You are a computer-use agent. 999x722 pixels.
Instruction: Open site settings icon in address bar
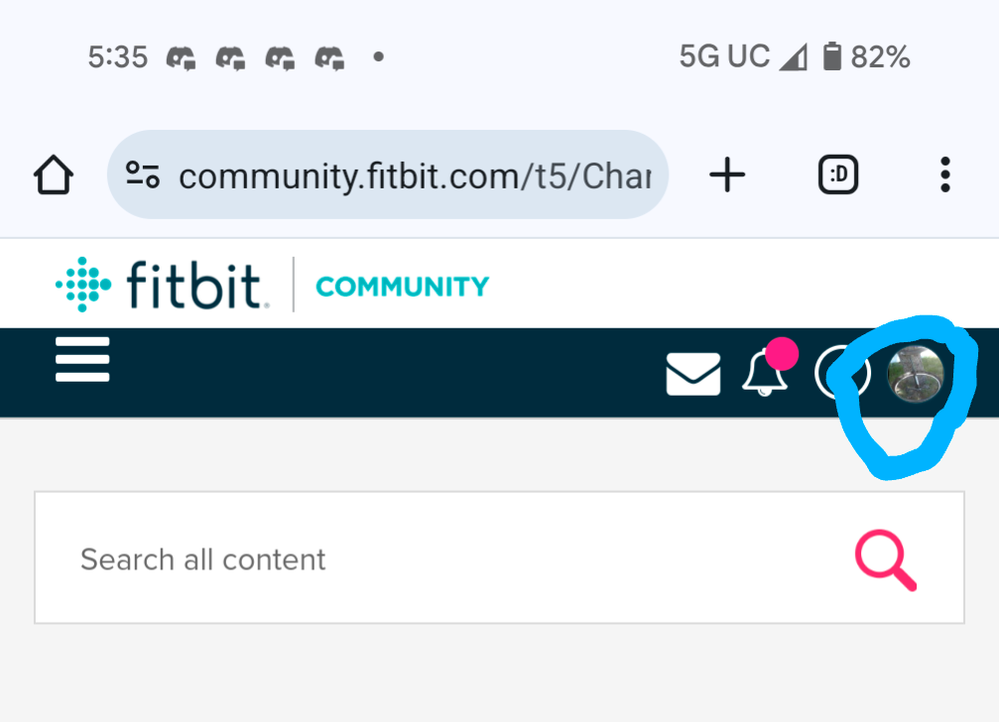(143, 175)
